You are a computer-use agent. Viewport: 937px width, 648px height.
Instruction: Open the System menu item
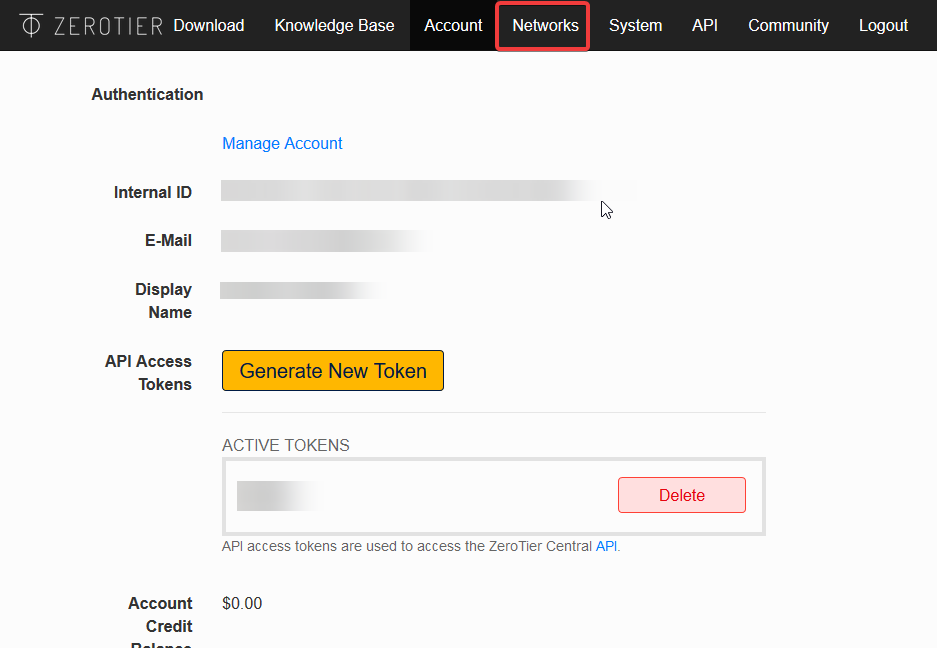pyautogui.click(x=635, y=26)
